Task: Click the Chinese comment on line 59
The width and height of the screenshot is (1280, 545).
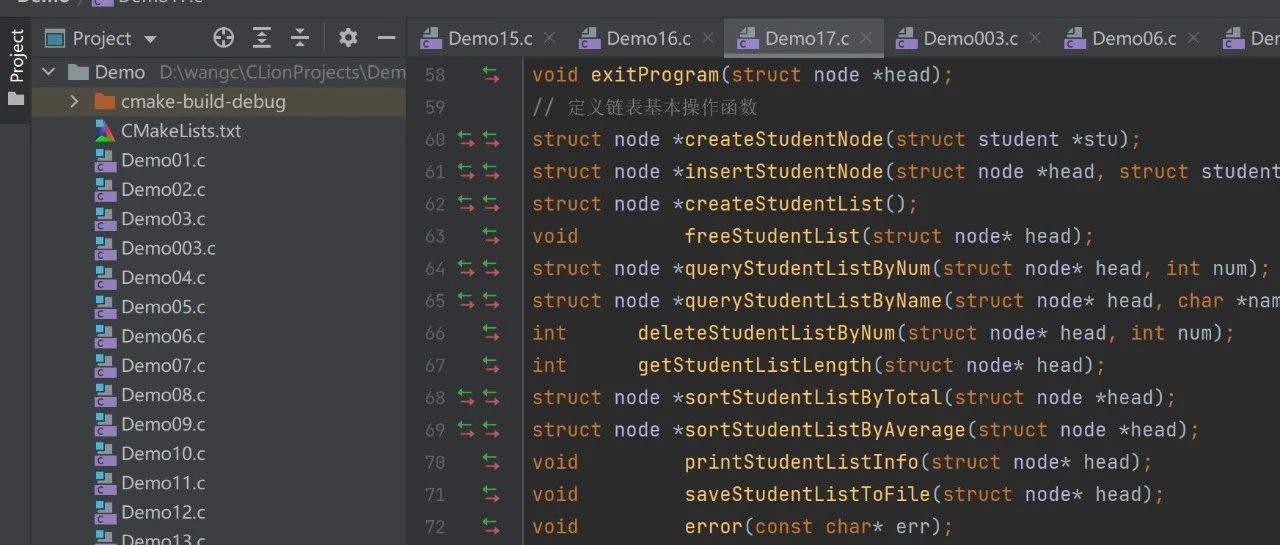Action: [644, 107]
